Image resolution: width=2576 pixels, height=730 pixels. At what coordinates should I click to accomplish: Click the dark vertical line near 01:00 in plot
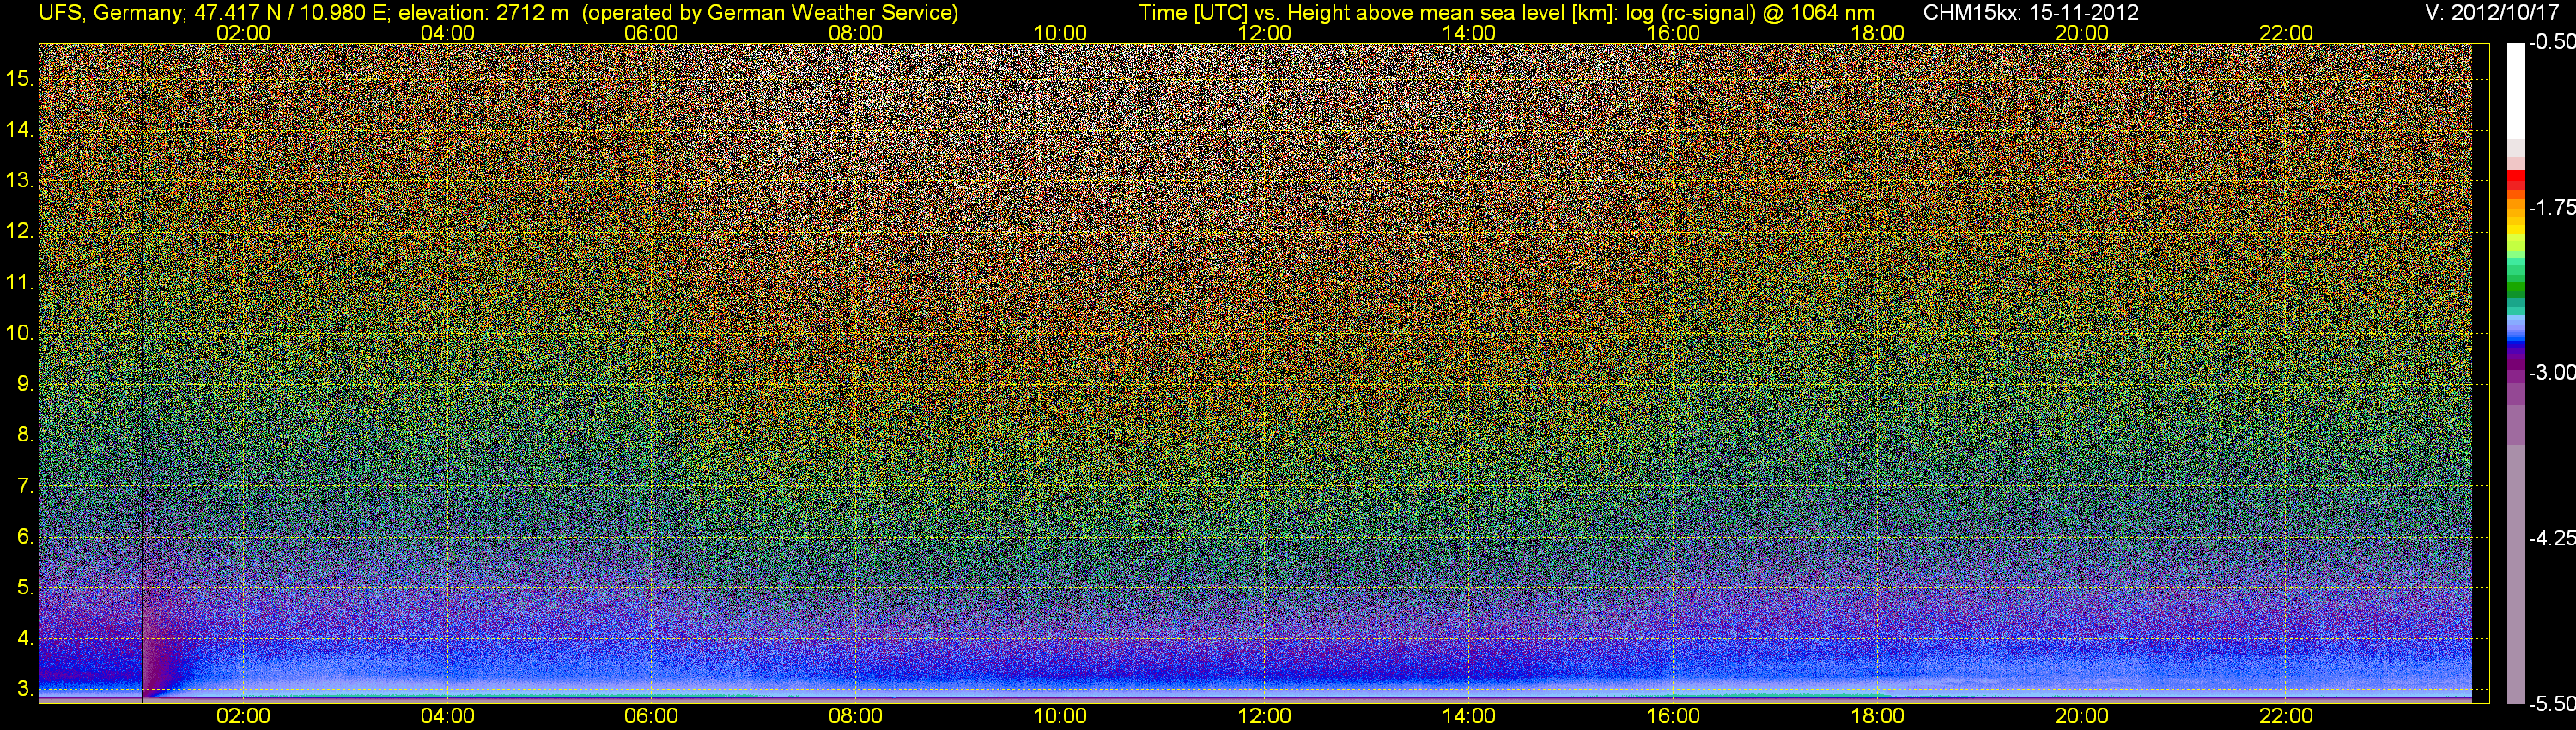coord(143,600)
